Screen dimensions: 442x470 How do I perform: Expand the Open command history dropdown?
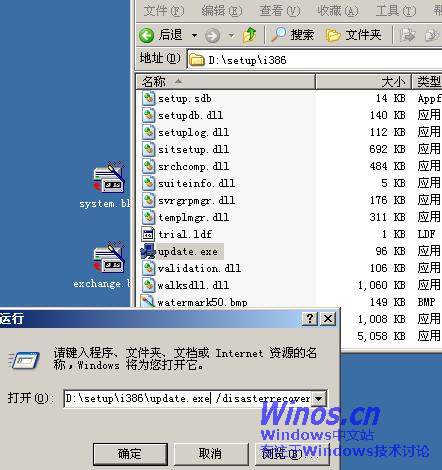click(319, 398)
